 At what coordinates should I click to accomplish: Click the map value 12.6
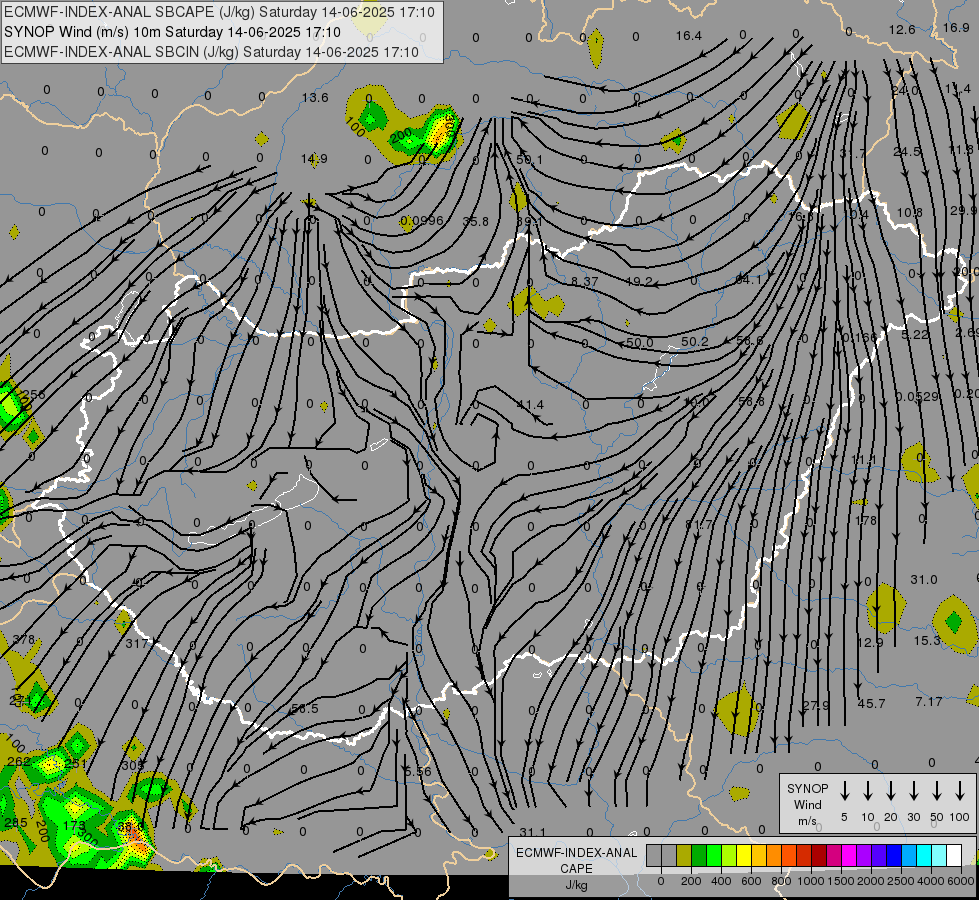click(x=902, y=30)
